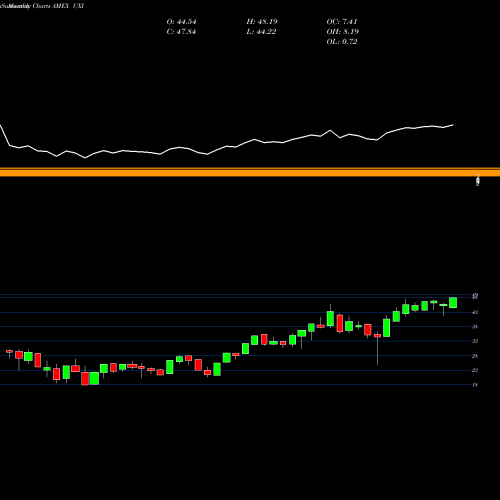
Task: Select the last green candlestick on the right
Action: 453,303
